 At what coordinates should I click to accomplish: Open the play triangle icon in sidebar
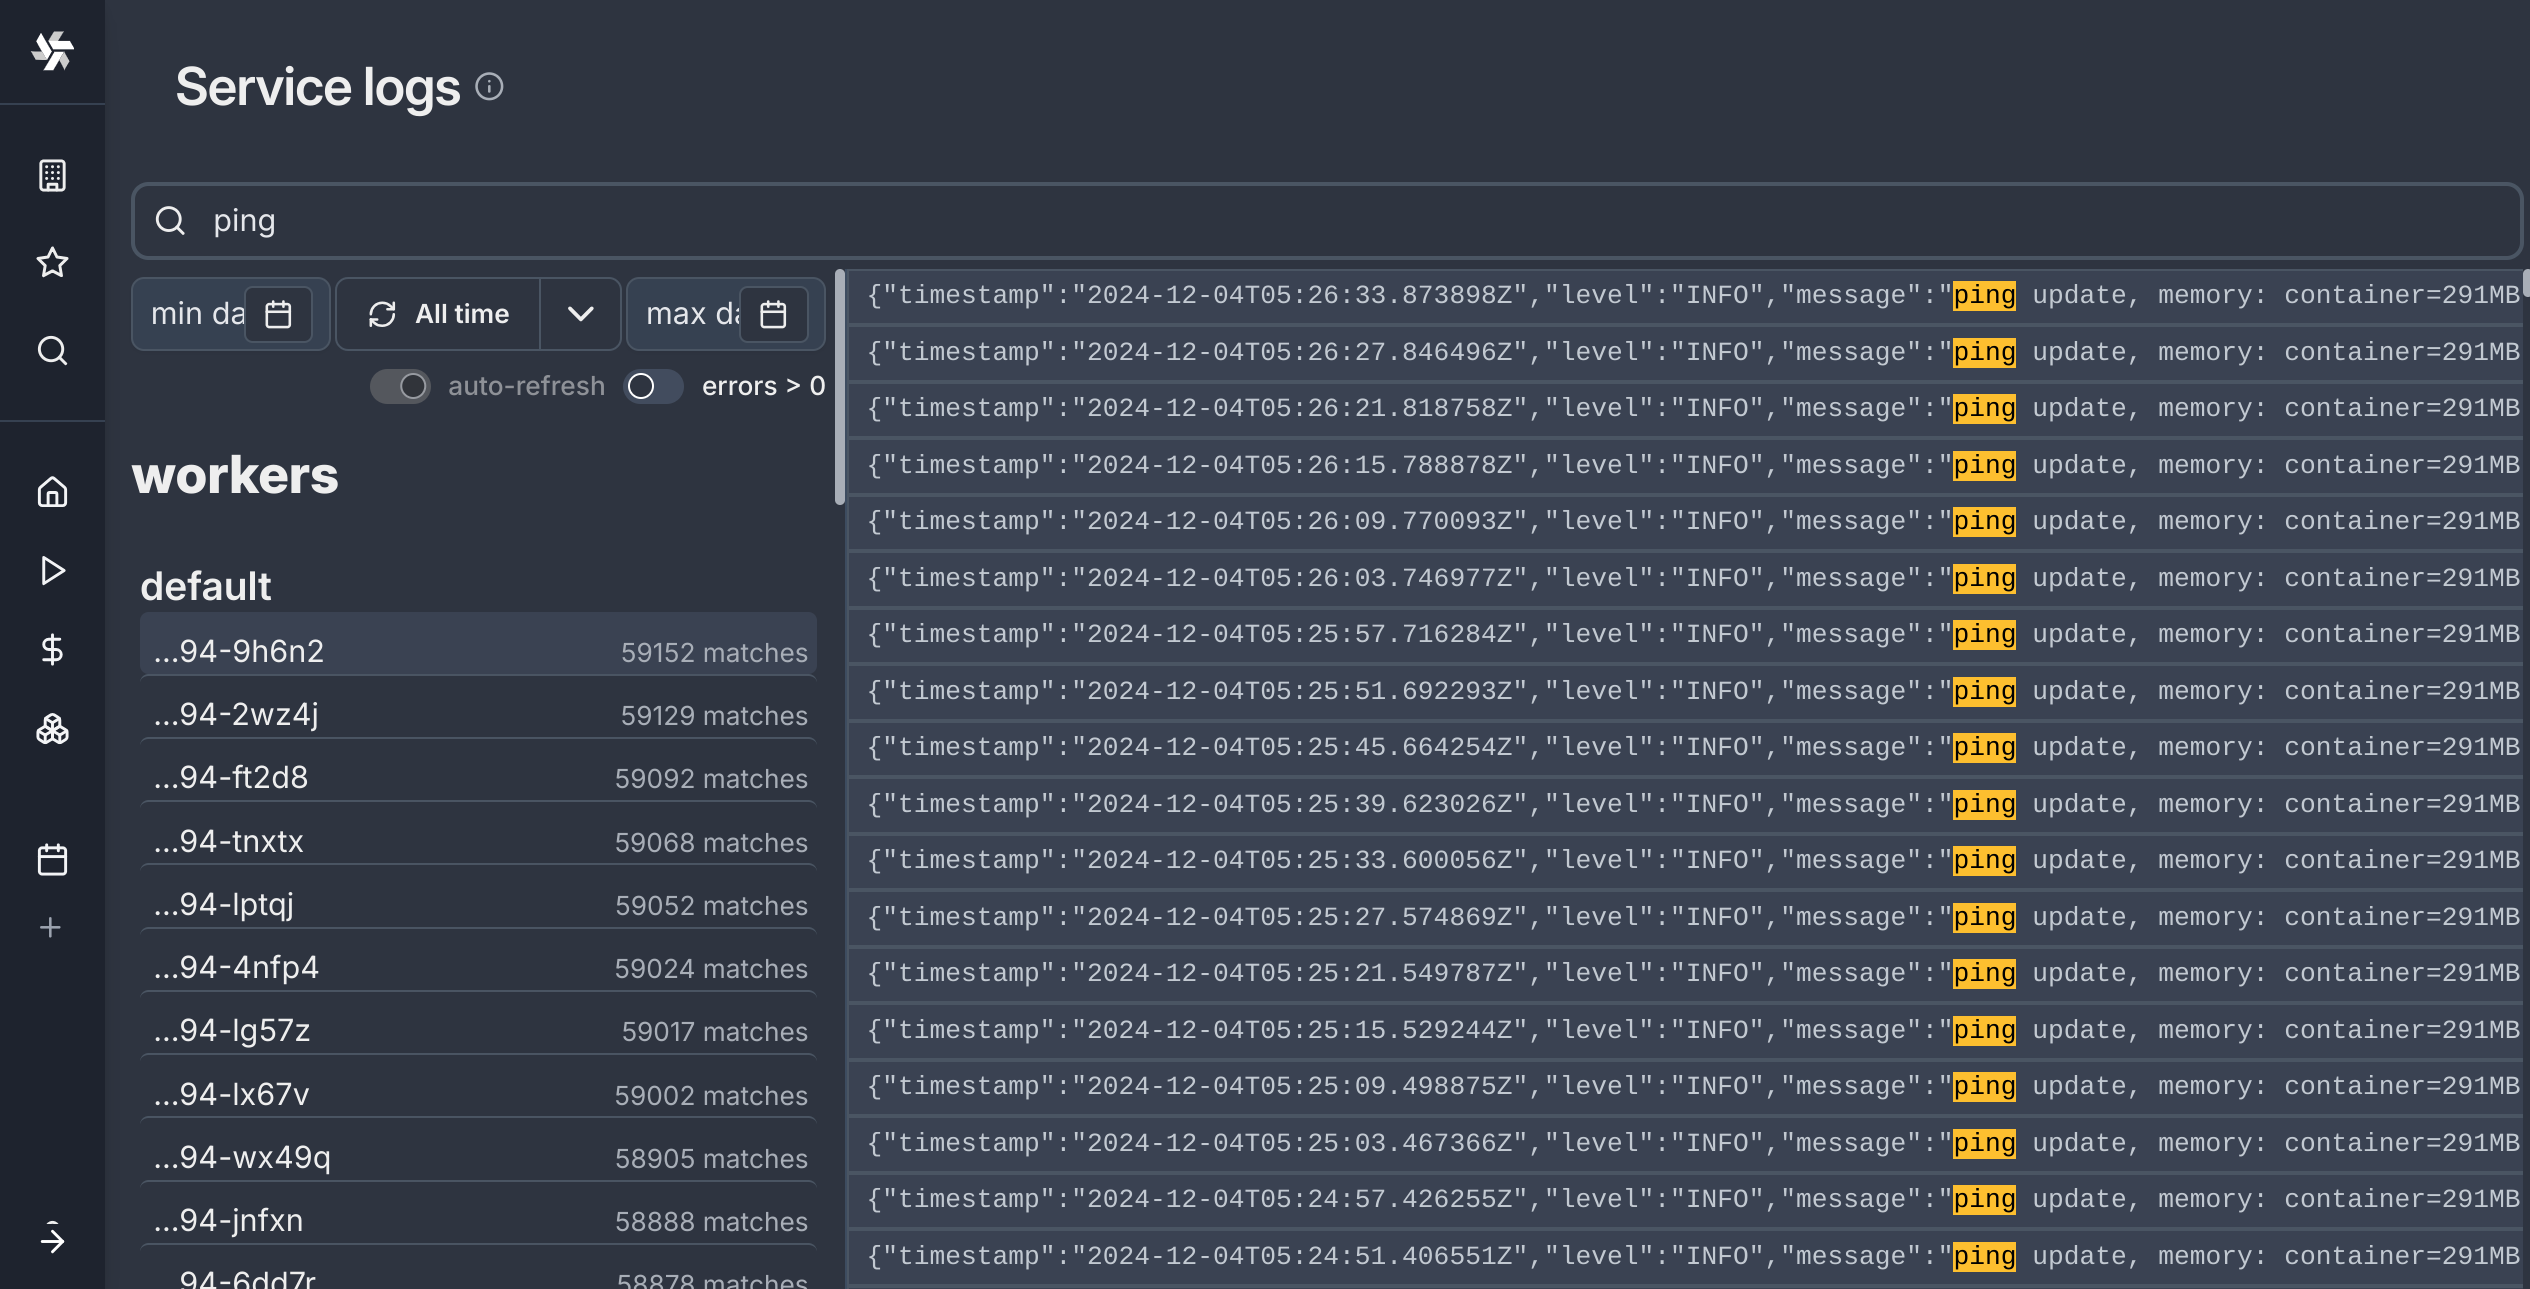tap(52, 571)
